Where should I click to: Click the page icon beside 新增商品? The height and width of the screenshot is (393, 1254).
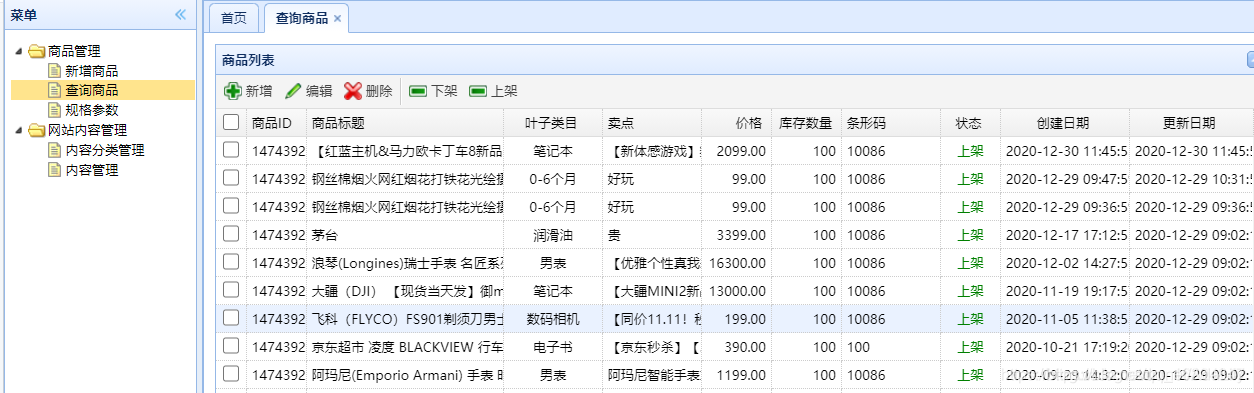55,71
